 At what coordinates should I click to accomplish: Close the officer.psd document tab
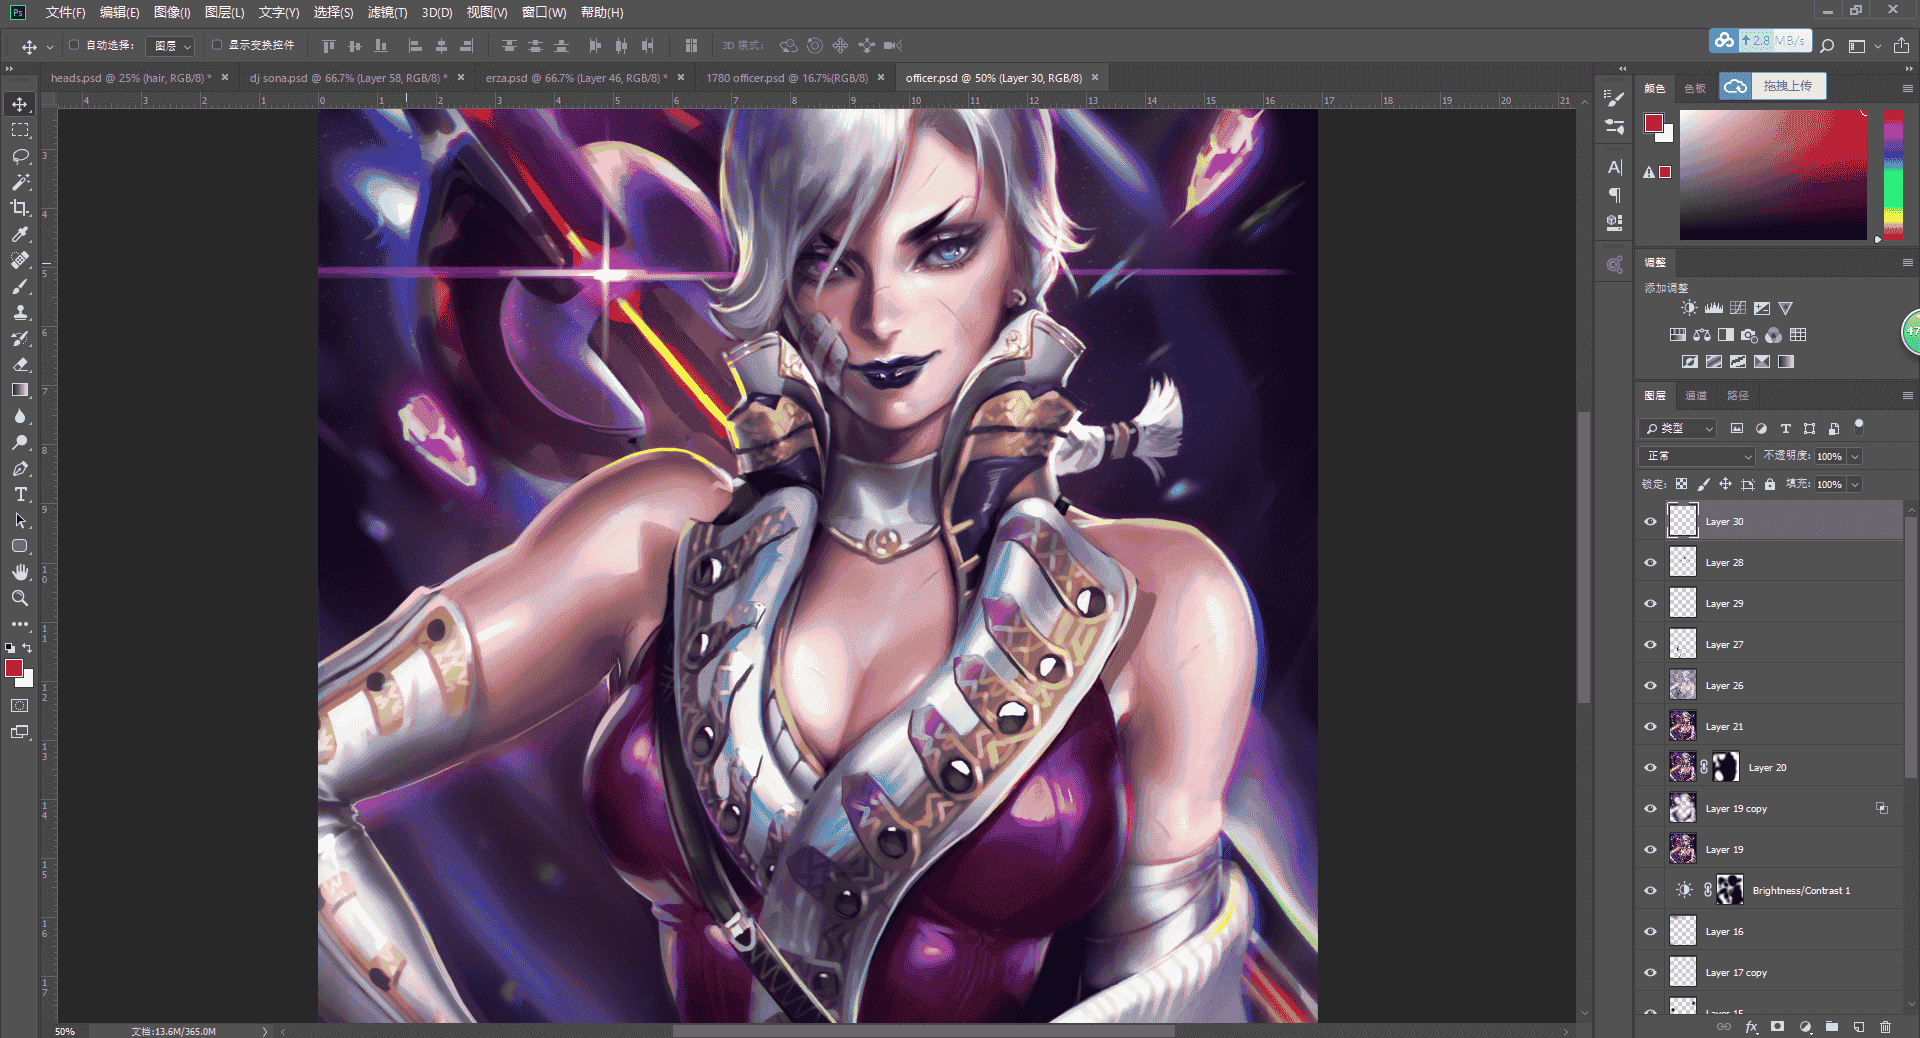pos(1095,77)
